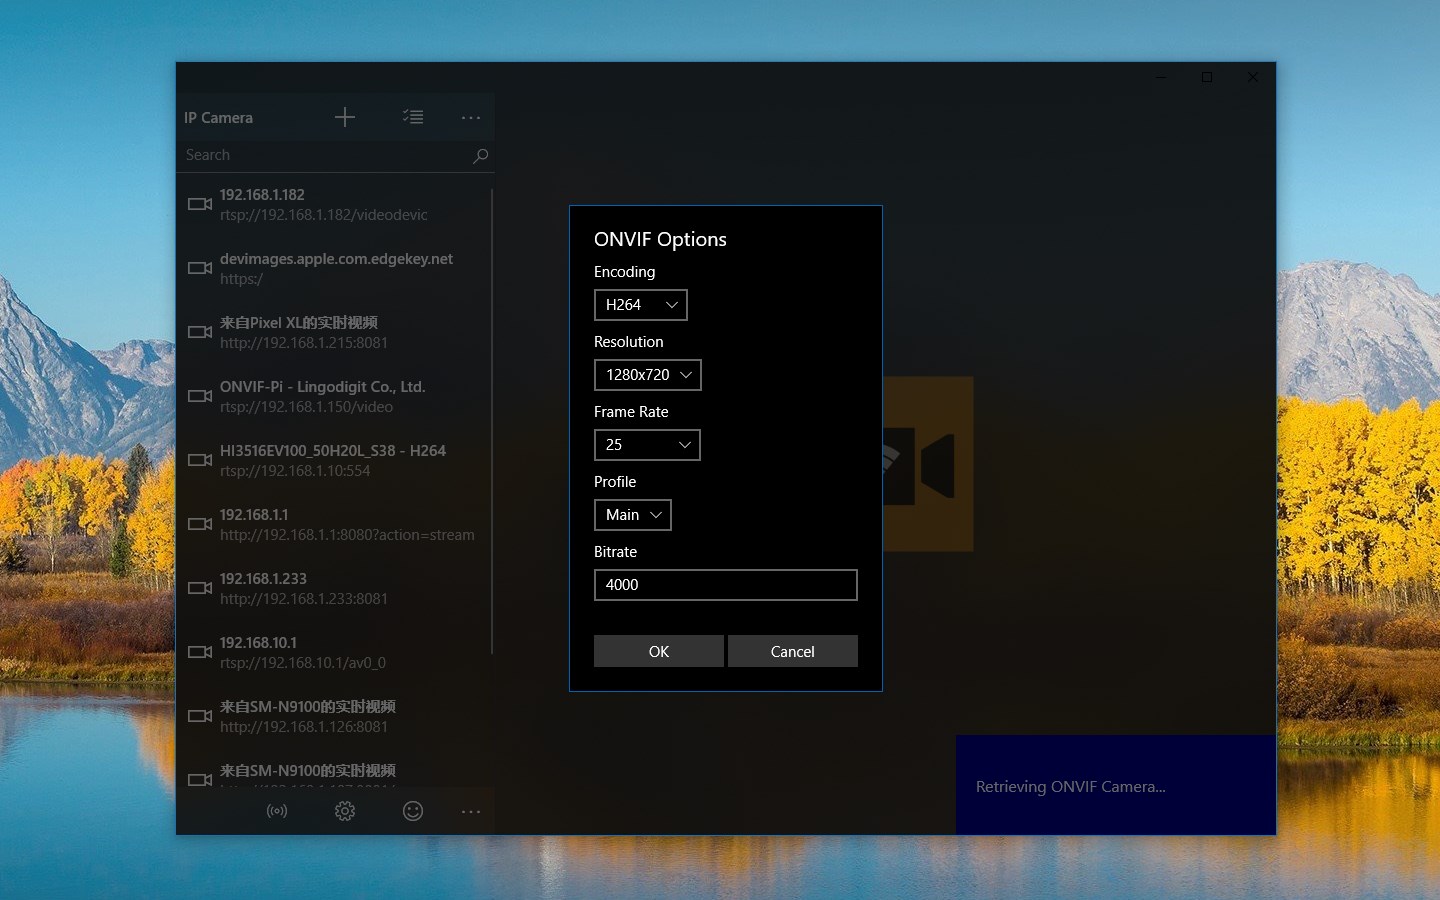Click the search magnifier icon
Screen dimensions: 1440x900
(x=480, y=156)
